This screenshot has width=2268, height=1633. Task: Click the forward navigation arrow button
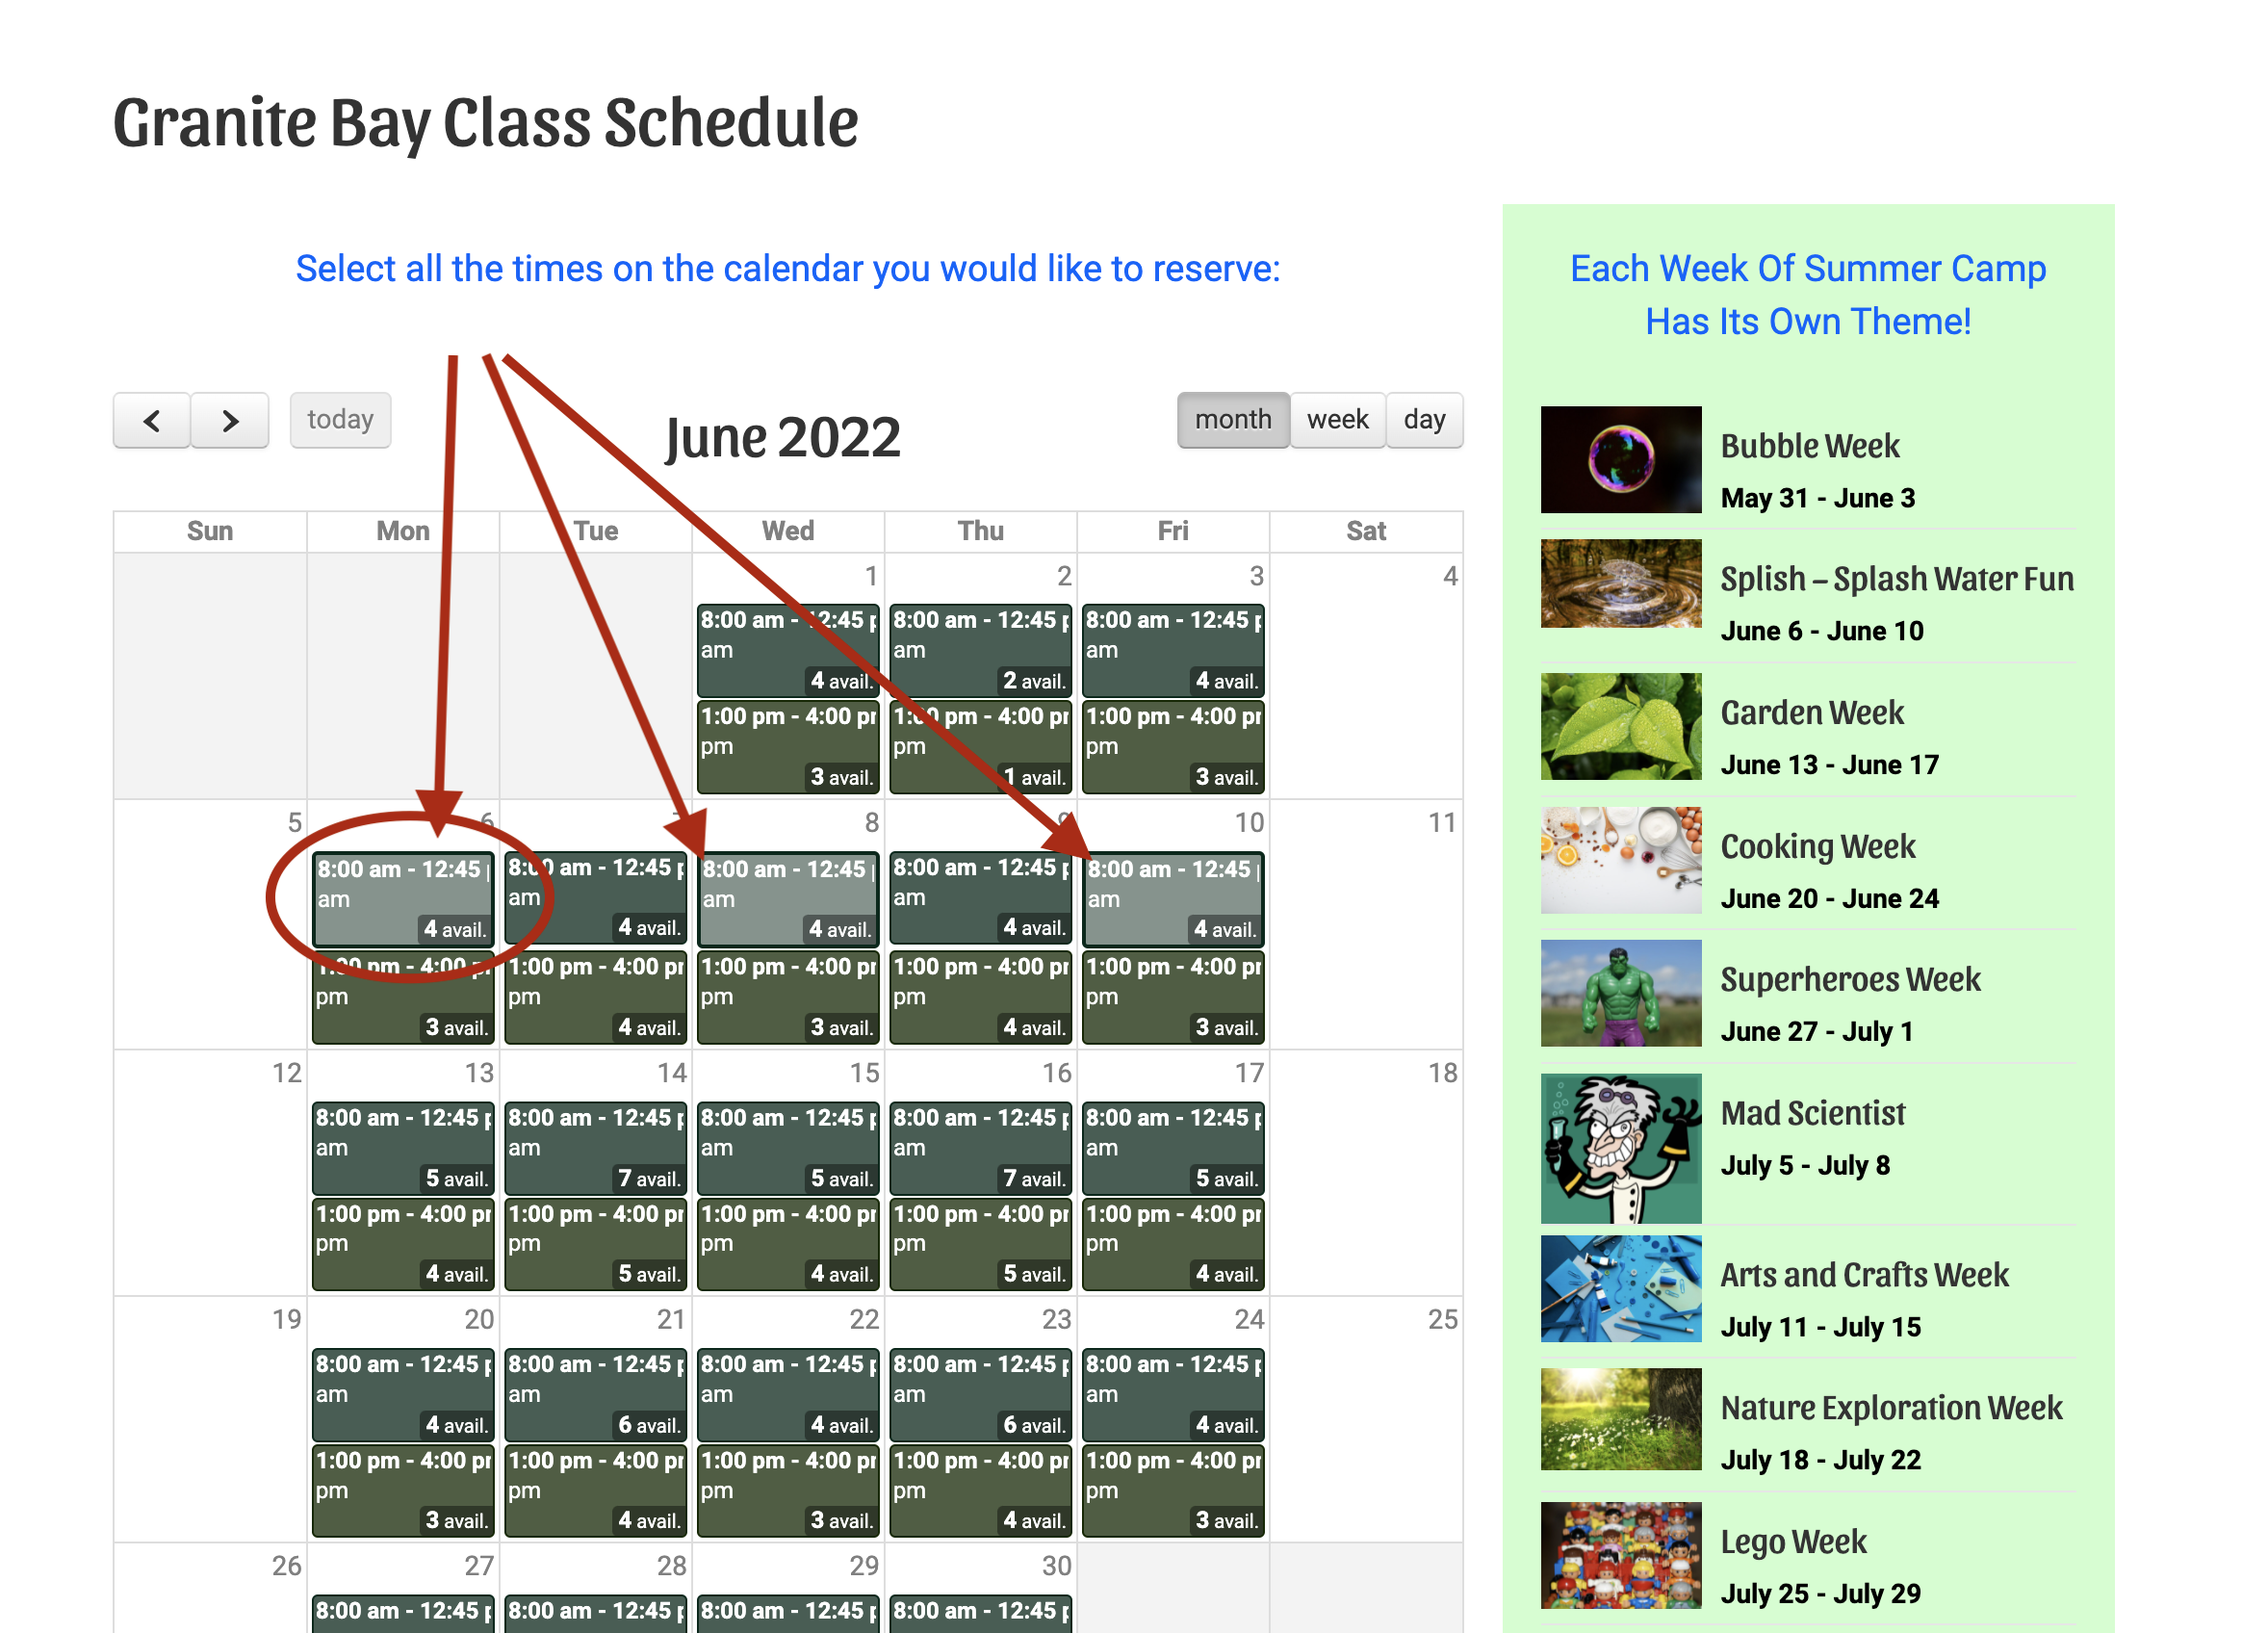coord(229,419)
